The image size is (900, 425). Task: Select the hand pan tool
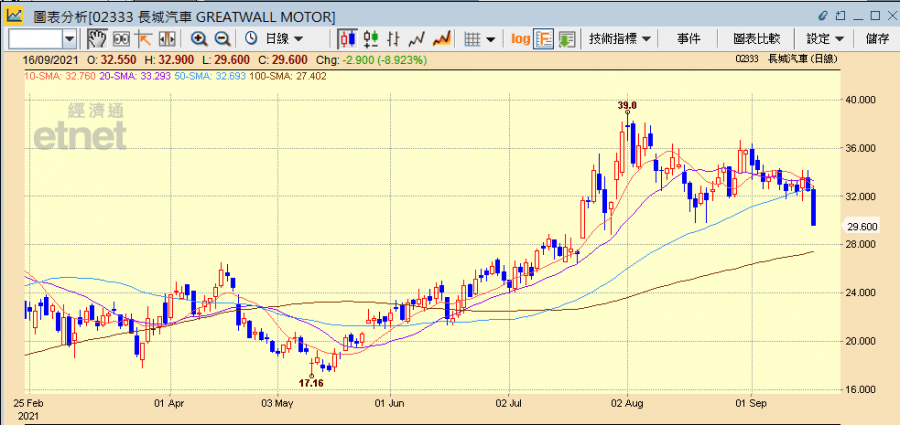click(x=97, y=38)
